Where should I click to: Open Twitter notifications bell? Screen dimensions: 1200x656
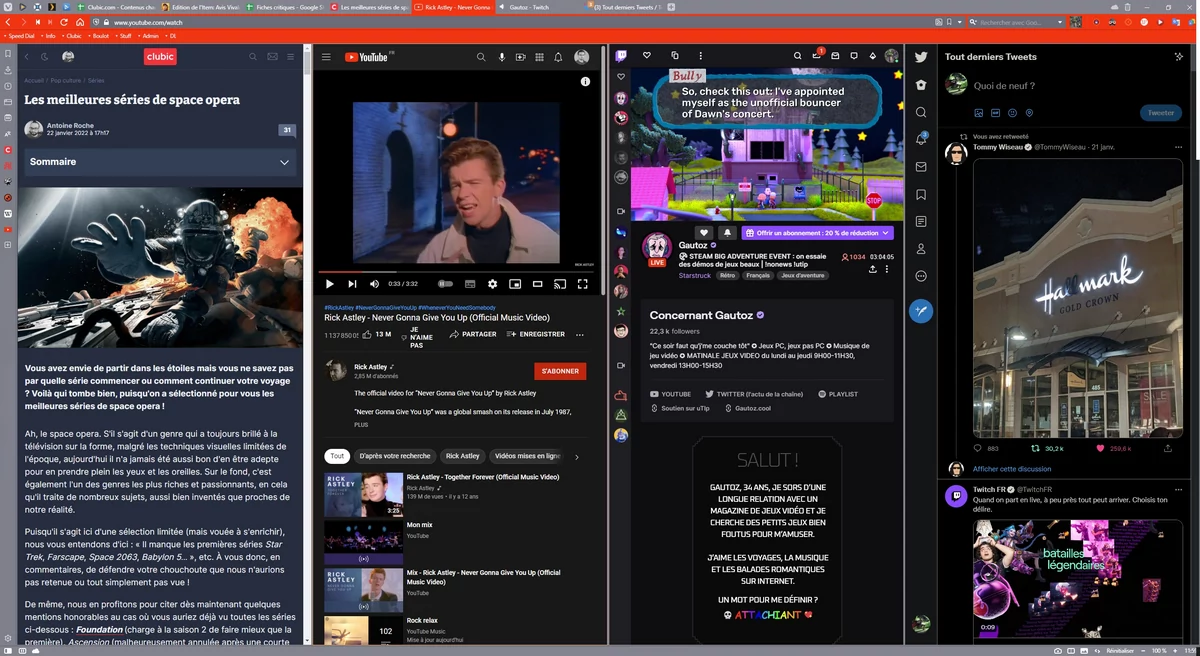point(921,140)
